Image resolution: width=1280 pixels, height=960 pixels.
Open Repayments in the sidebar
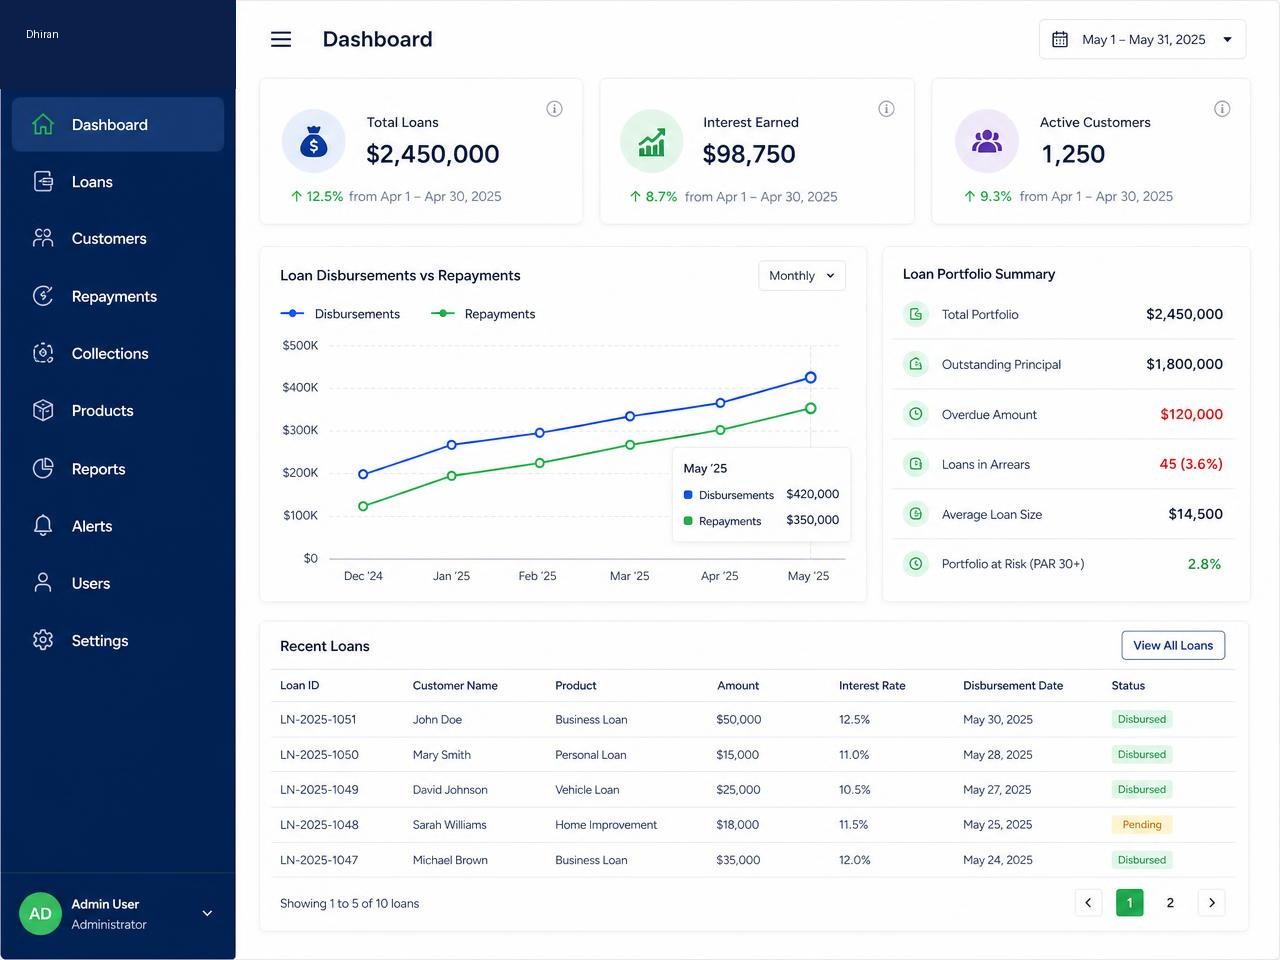click(118, 297)
